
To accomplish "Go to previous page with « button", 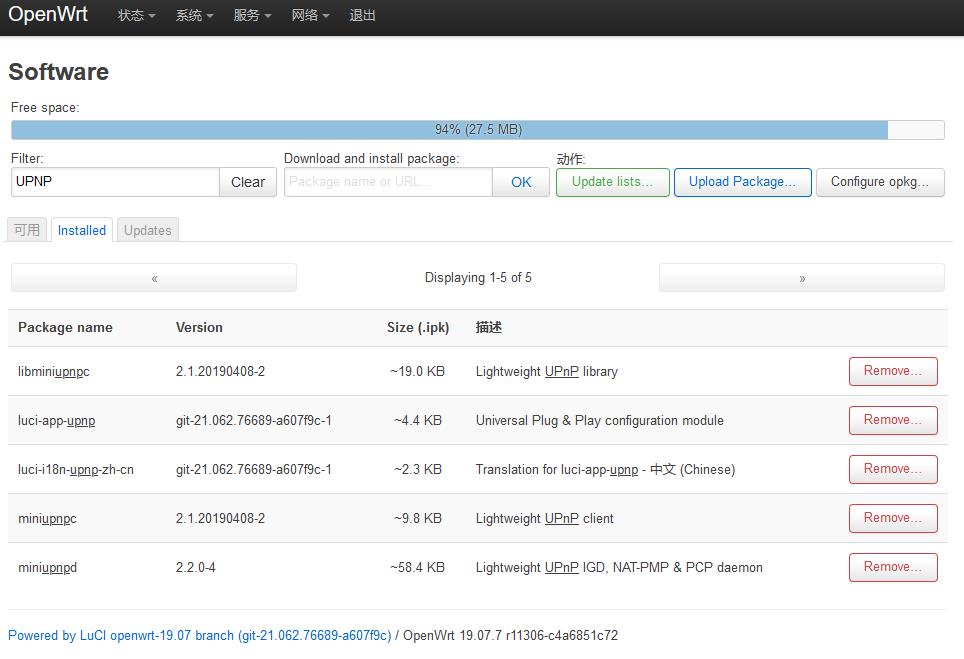I will point(154,278).
